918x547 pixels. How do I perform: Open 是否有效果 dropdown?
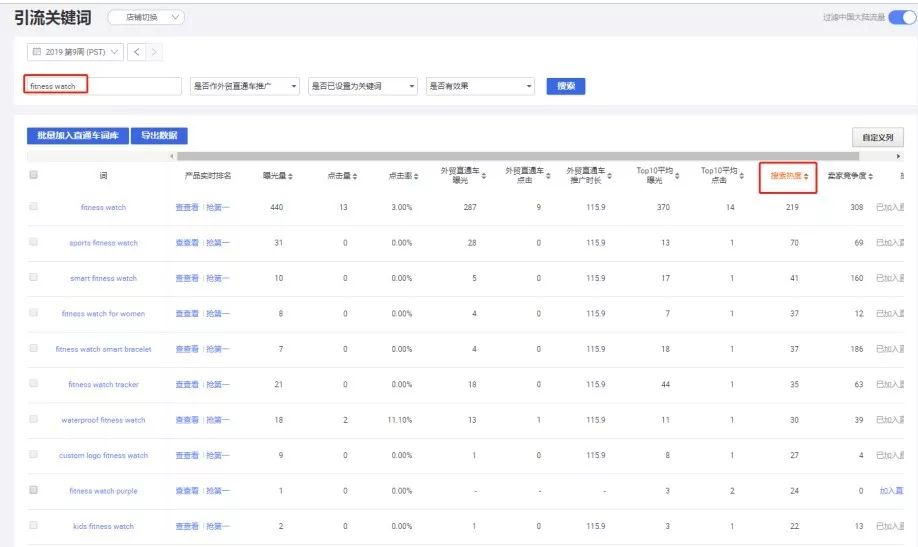click(x=481, y=86)
